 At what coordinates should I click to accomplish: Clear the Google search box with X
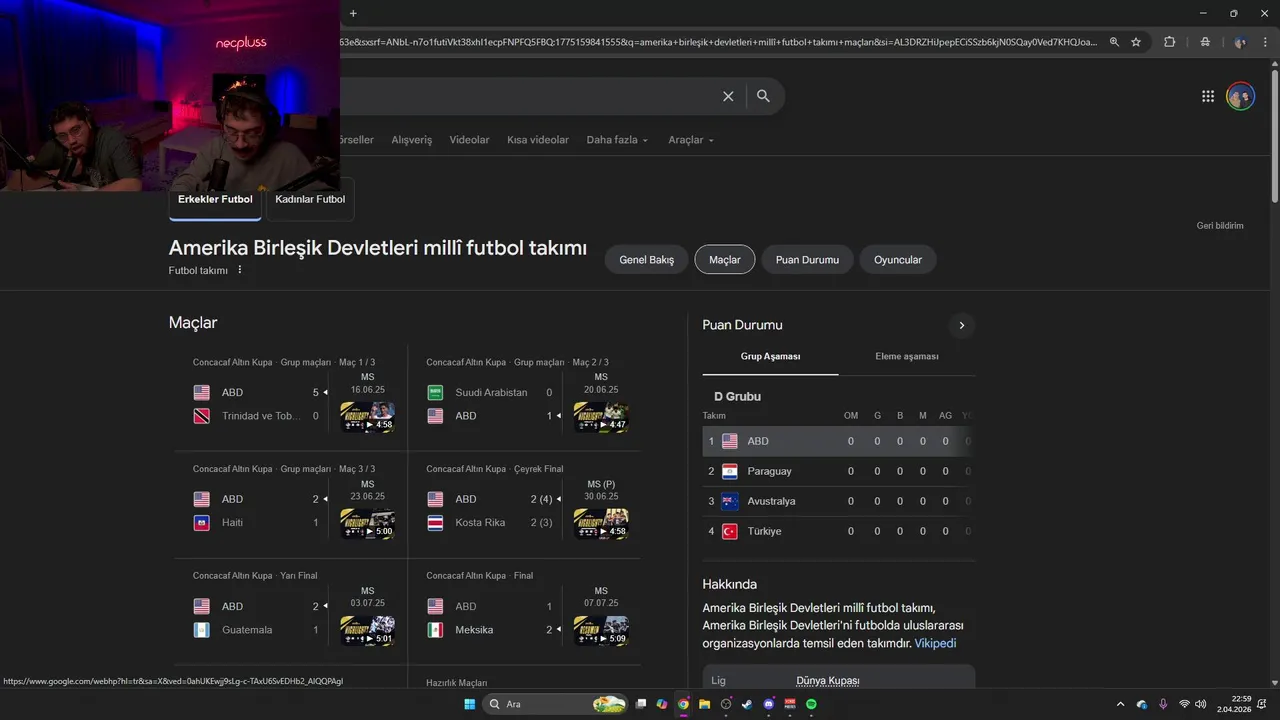[728, 96]
